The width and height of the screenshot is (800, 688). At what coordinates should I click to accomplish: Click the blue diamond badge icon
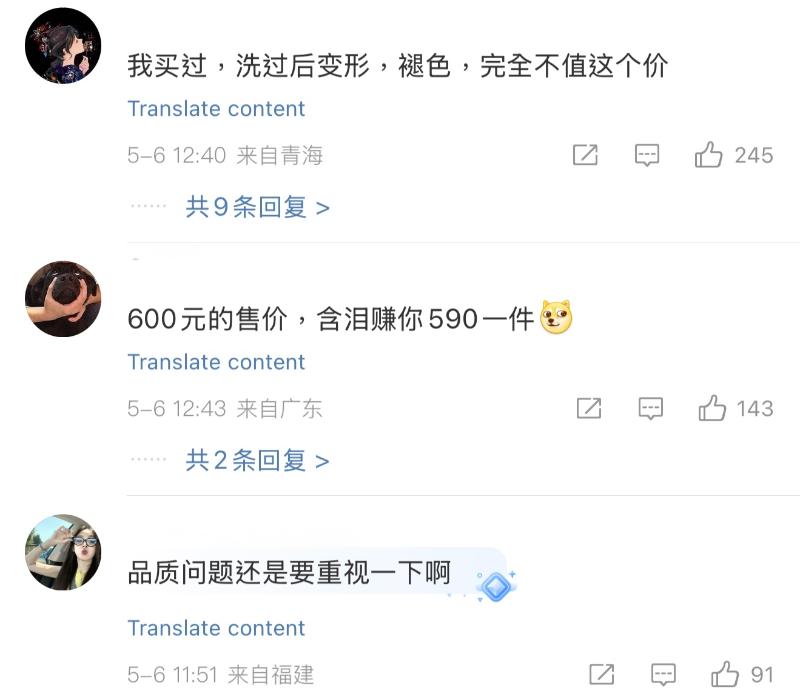[495, 585]
